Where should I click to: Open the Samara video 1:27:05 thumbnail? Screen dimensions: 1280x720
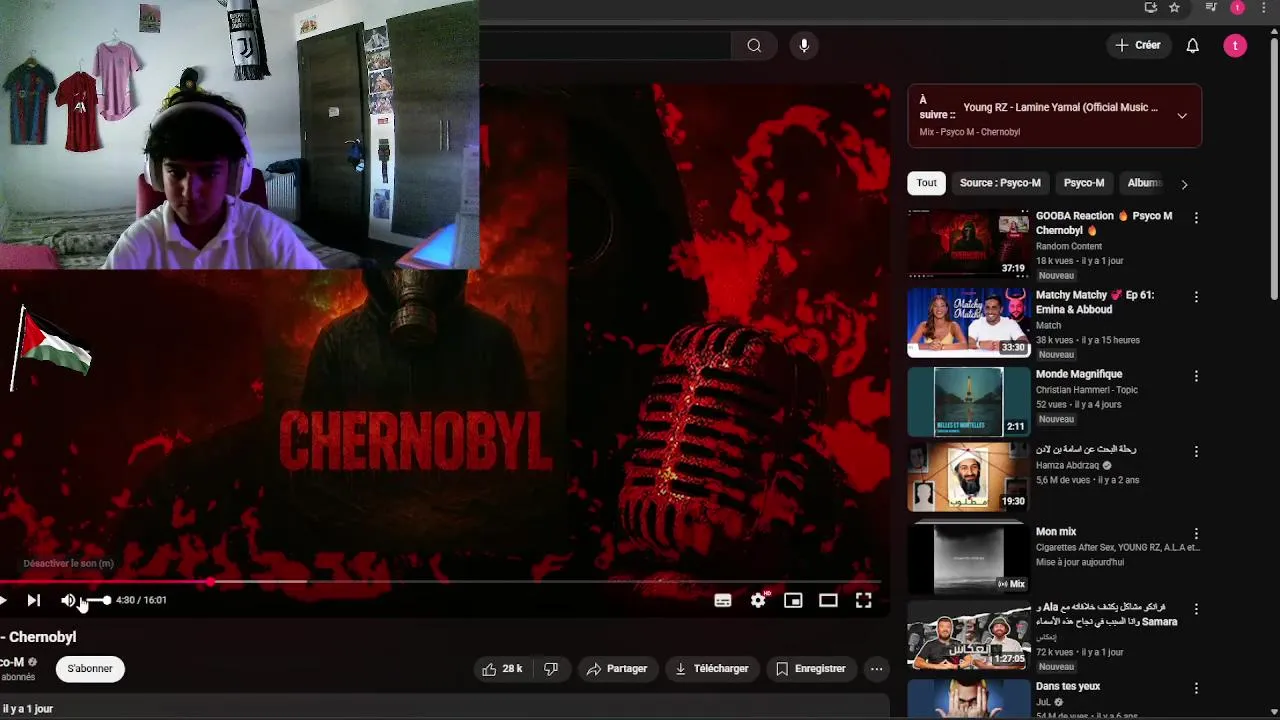click(x=968, y=636)
